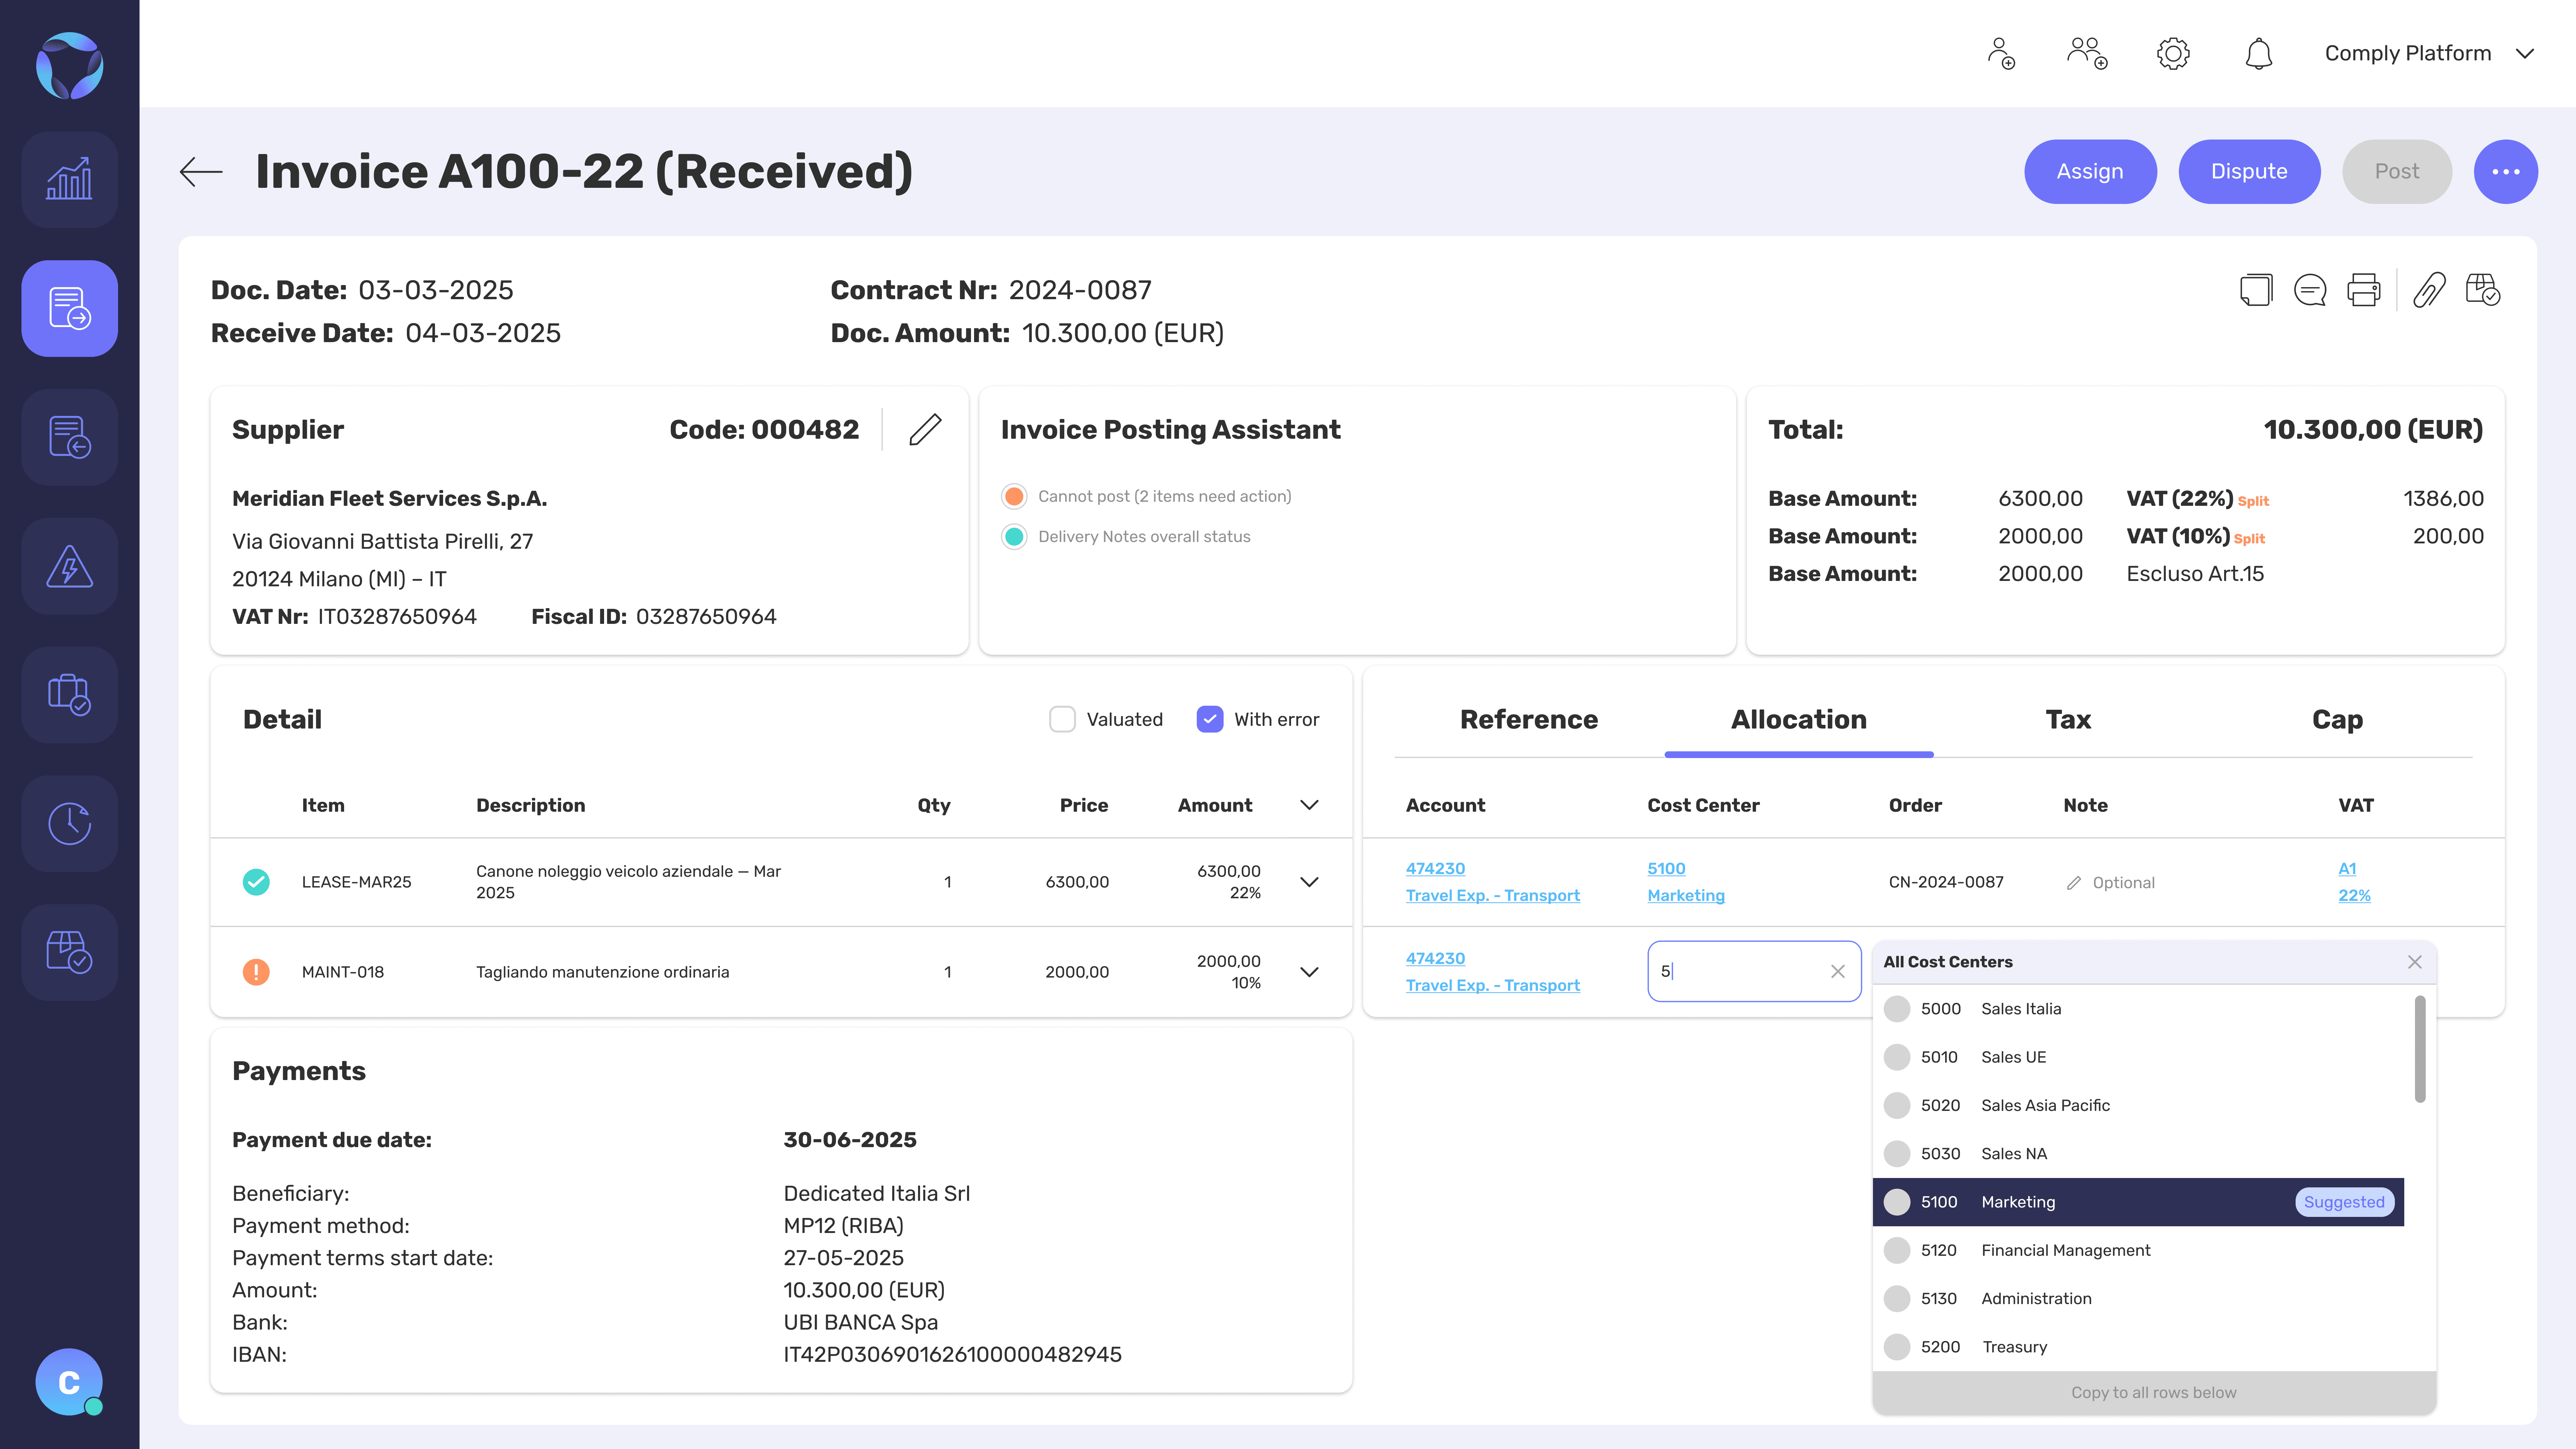
Task: Click the teal Delivery Notes status indicator
Action: [1014, 537]
